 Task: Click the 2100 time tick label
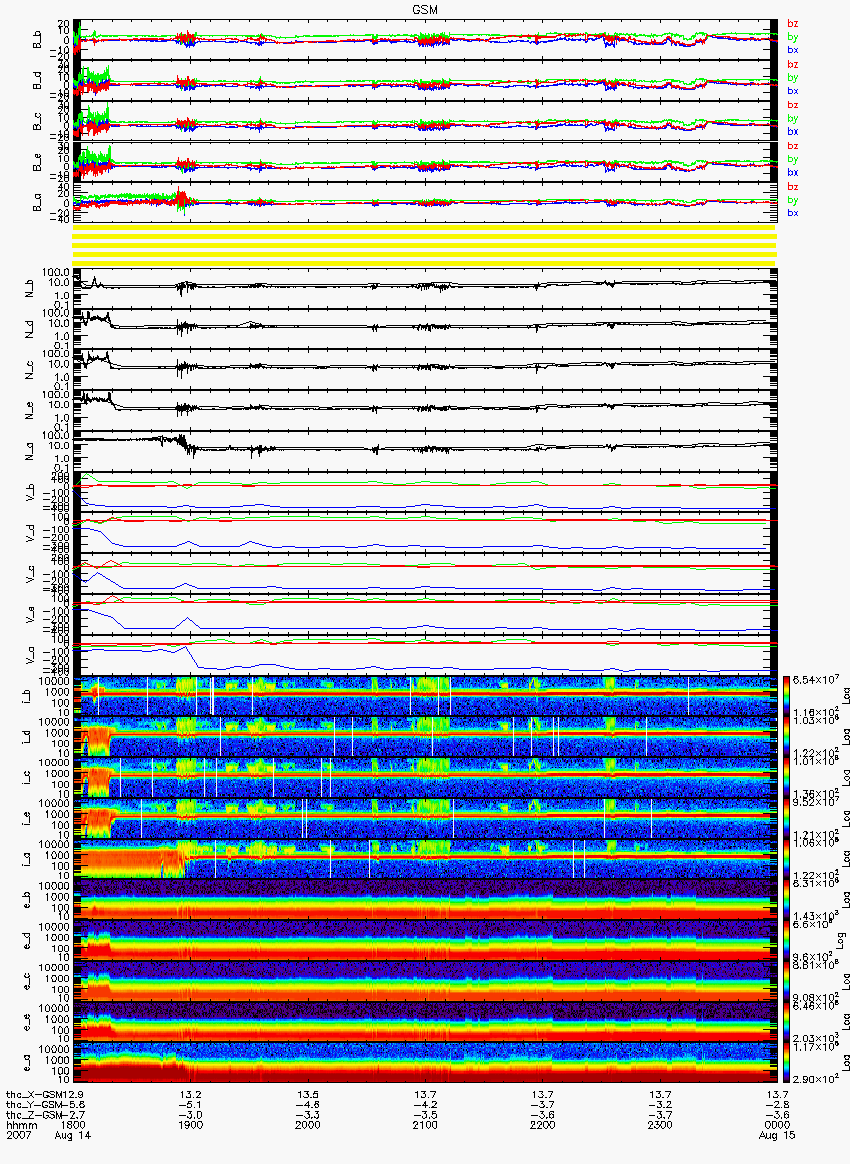tap(425, 1125)
